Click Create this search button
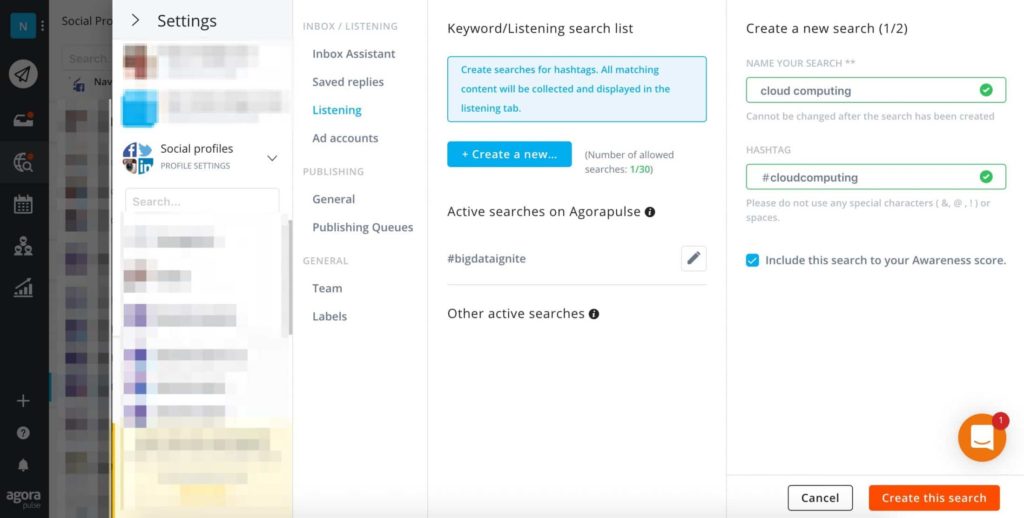Viewport: 1024px width, 518px height. 934,498
